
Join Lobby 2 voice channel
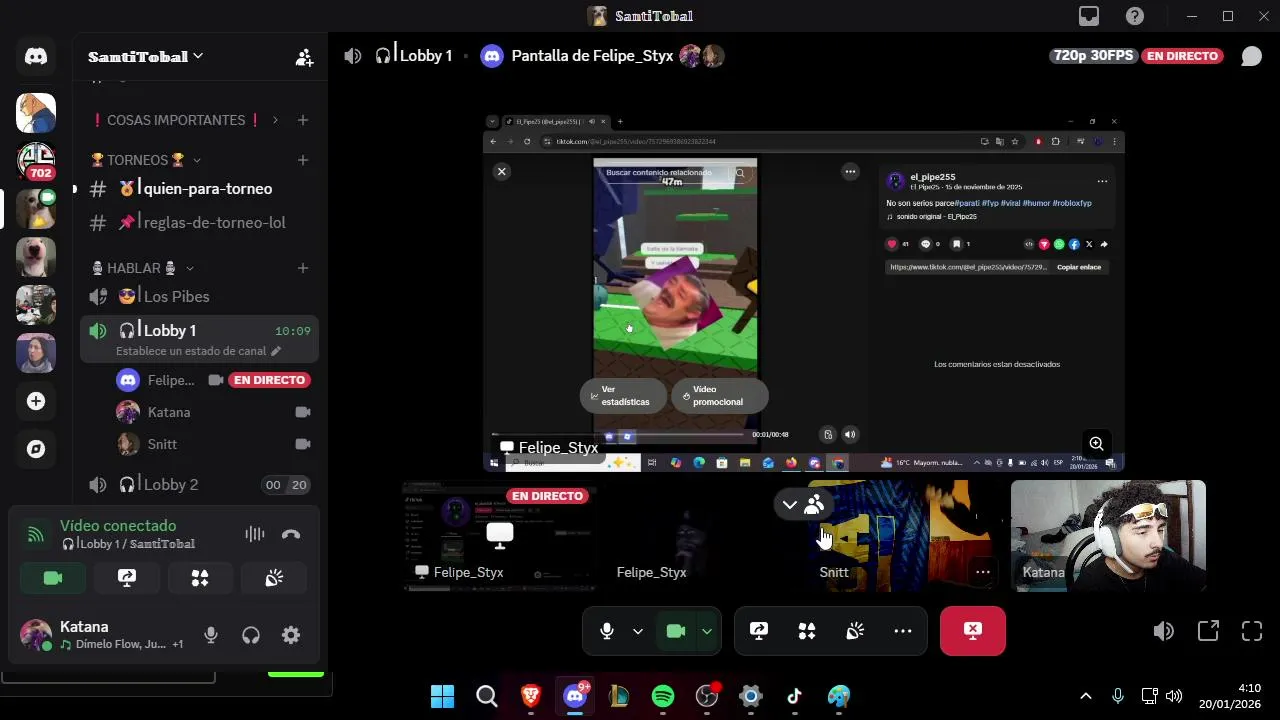200,485
